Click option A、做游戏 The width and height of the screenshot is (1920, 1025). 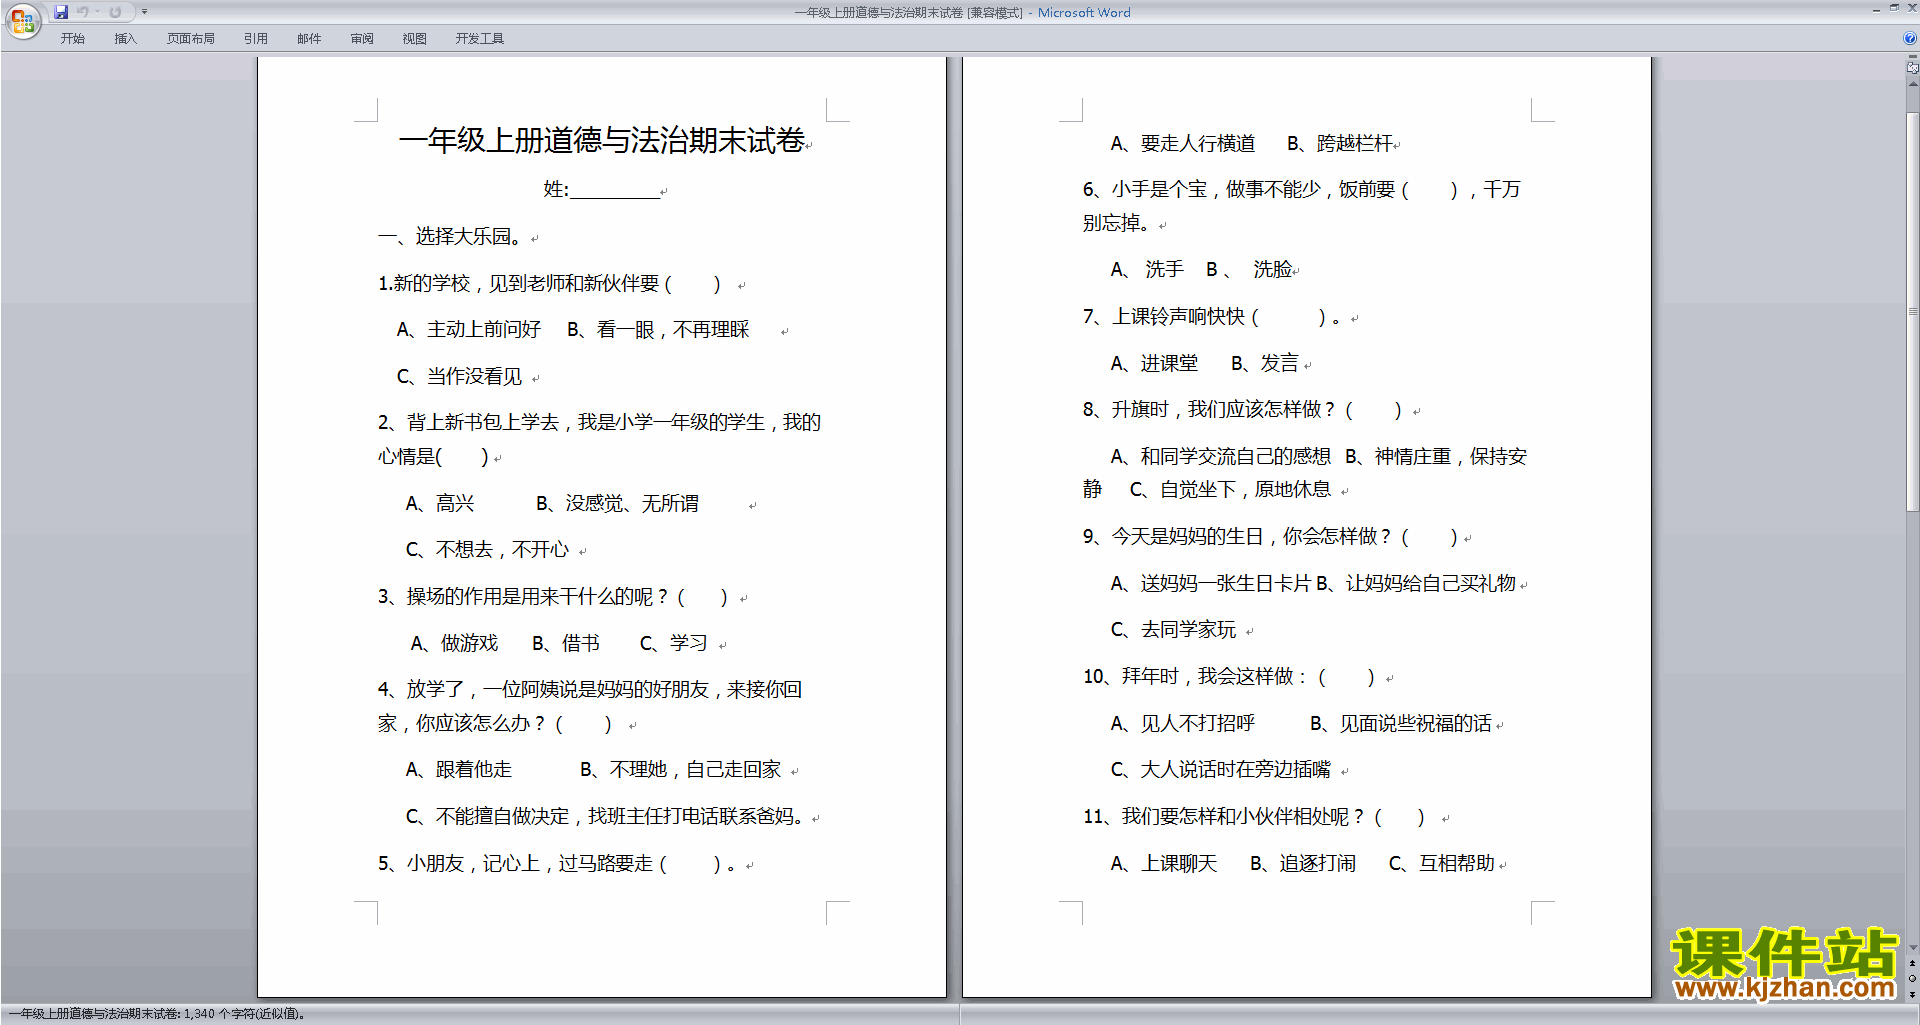pos(454,644)
